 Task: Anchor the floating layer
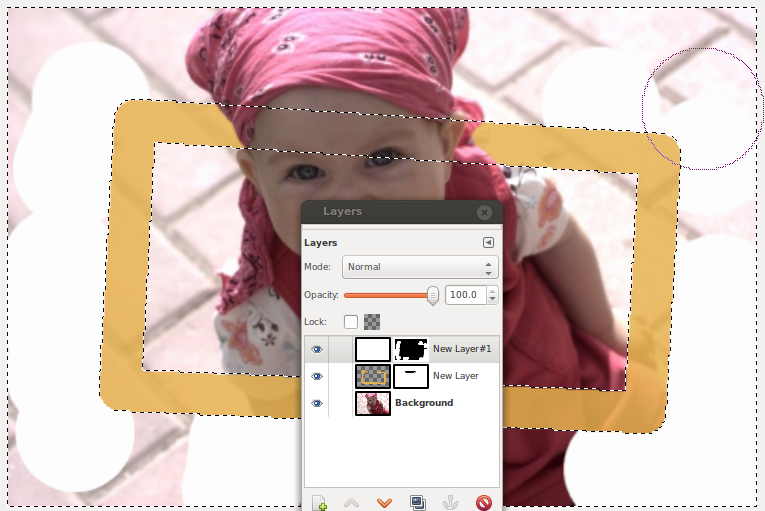tap(450, 502)
